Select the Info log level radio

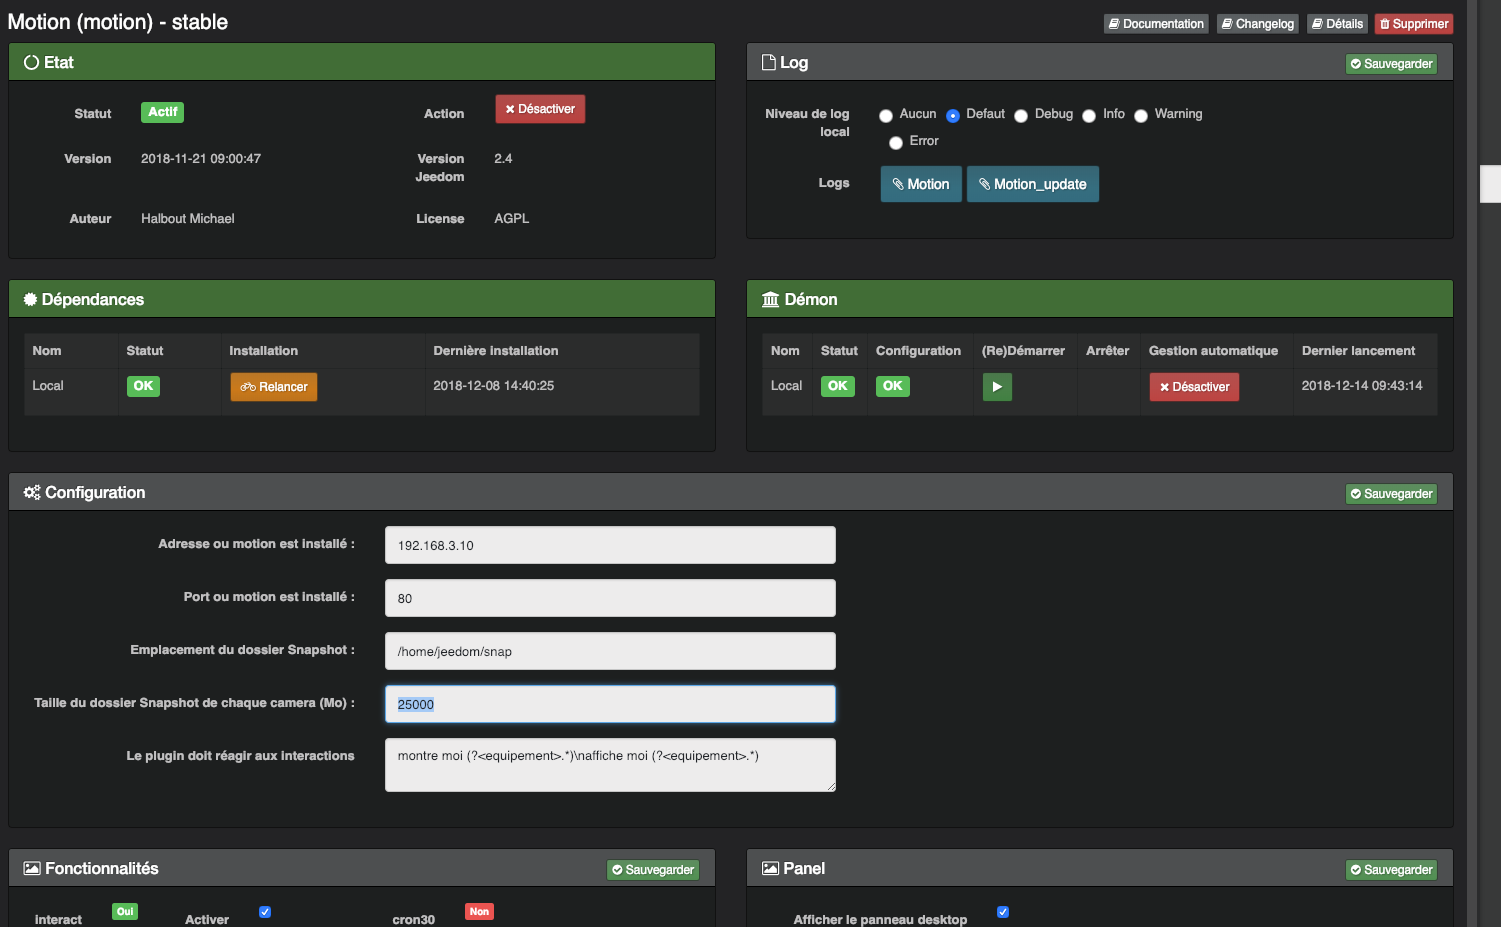click(x=1089, y=116)
